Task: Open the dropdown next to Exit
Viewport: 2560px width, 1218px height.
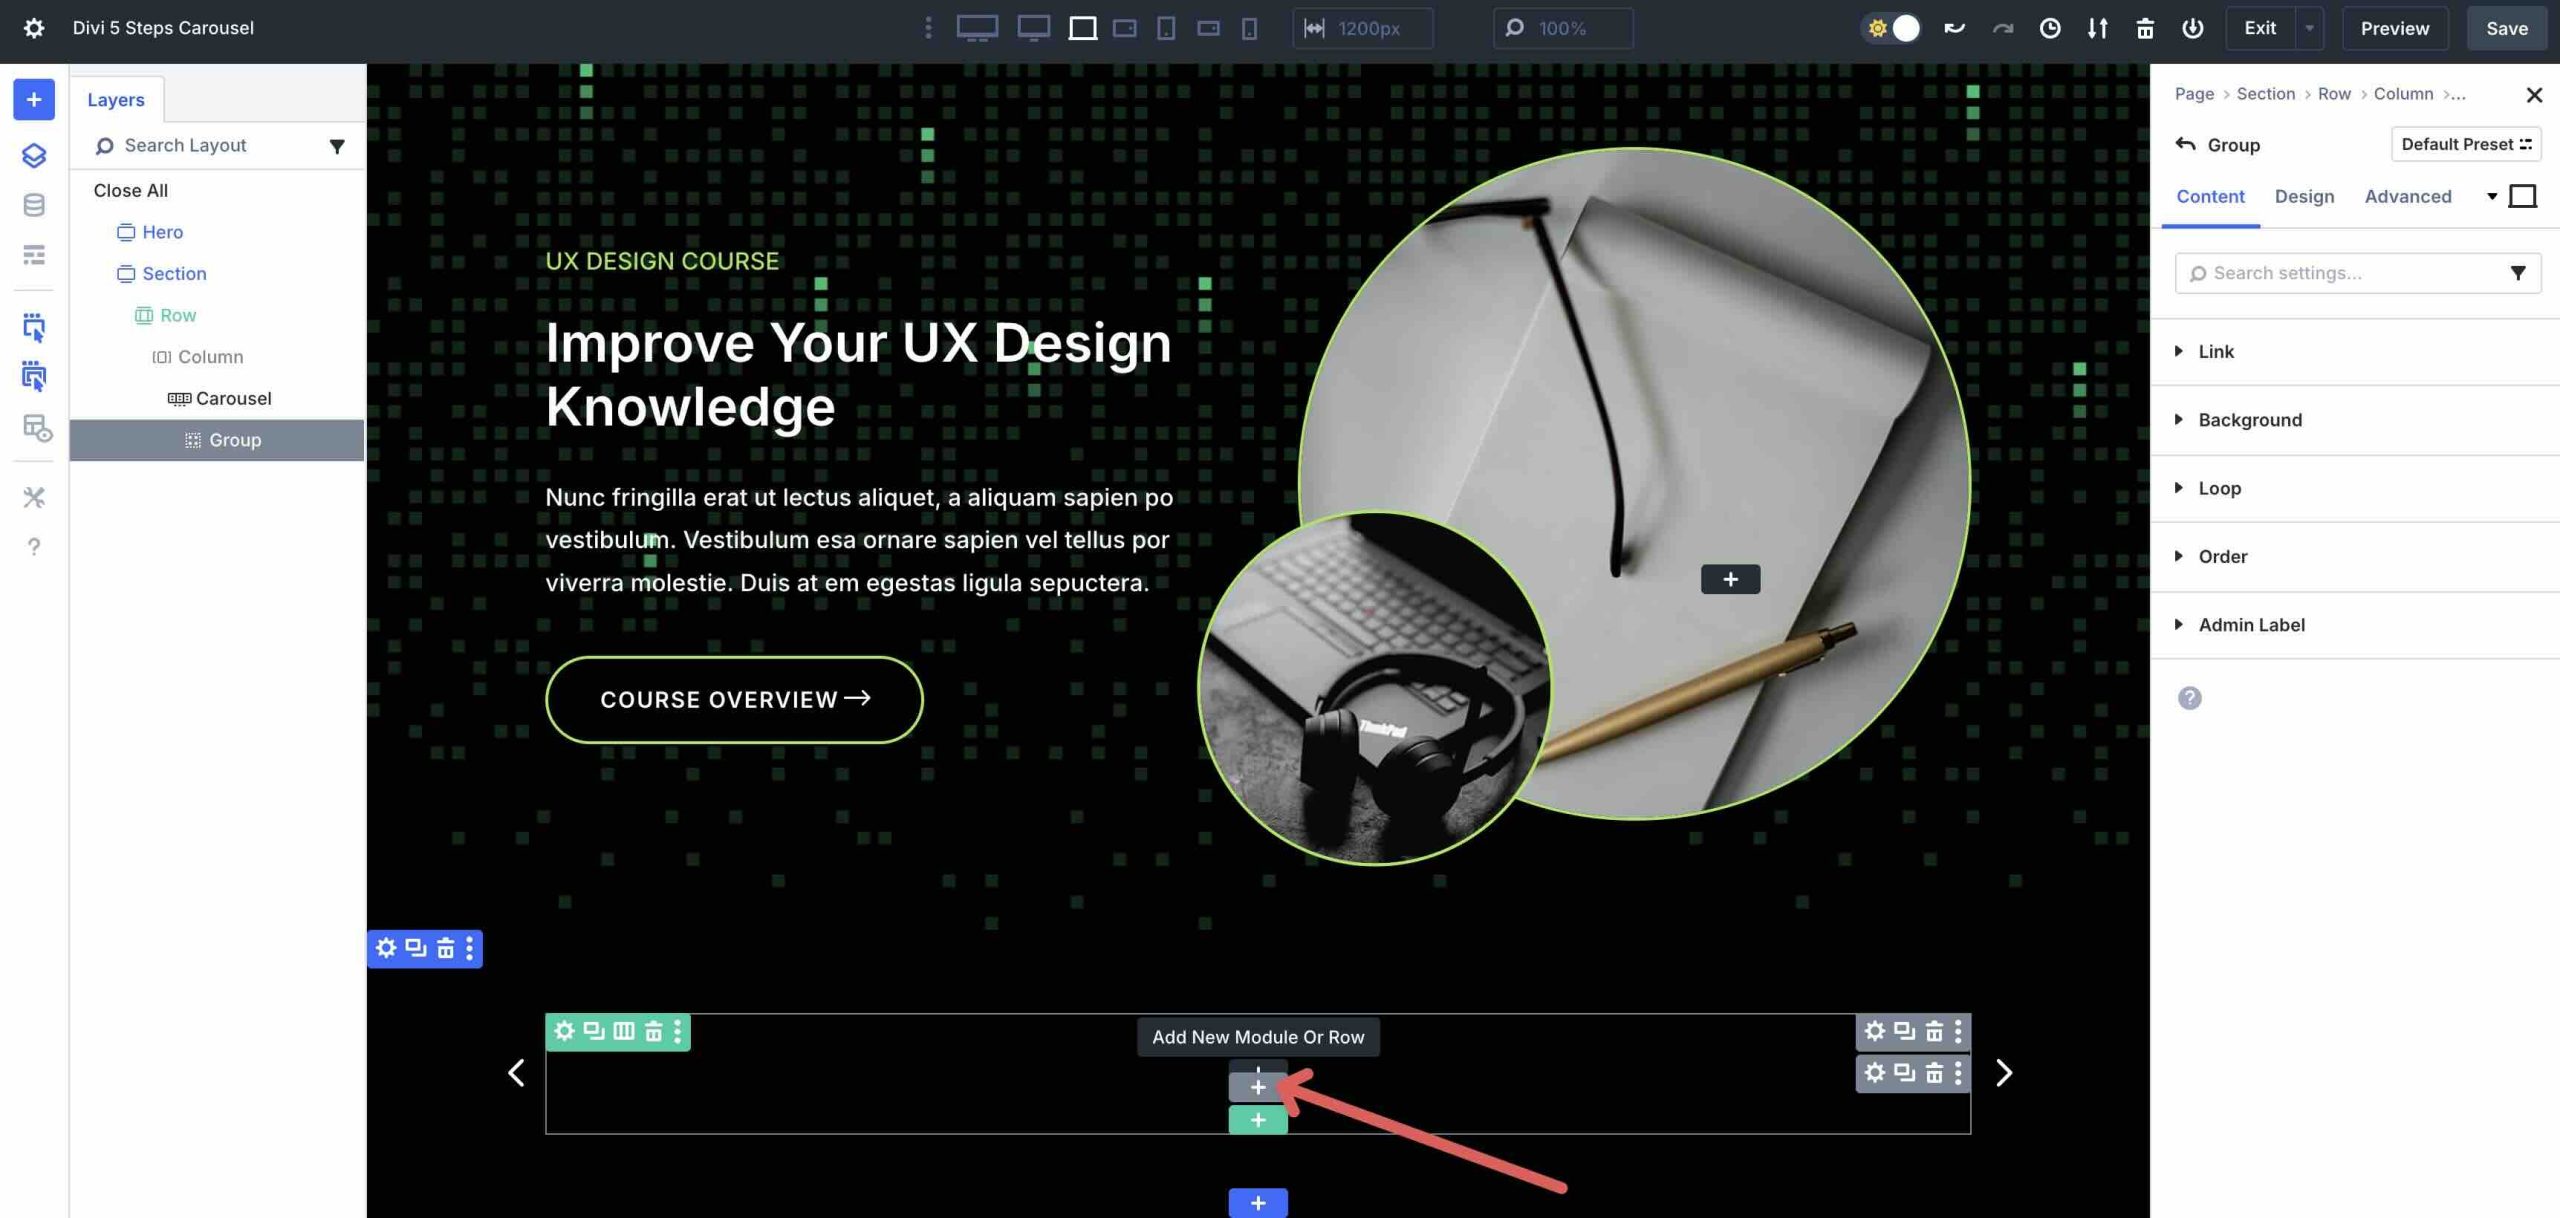Action: tap(2308, 28)
